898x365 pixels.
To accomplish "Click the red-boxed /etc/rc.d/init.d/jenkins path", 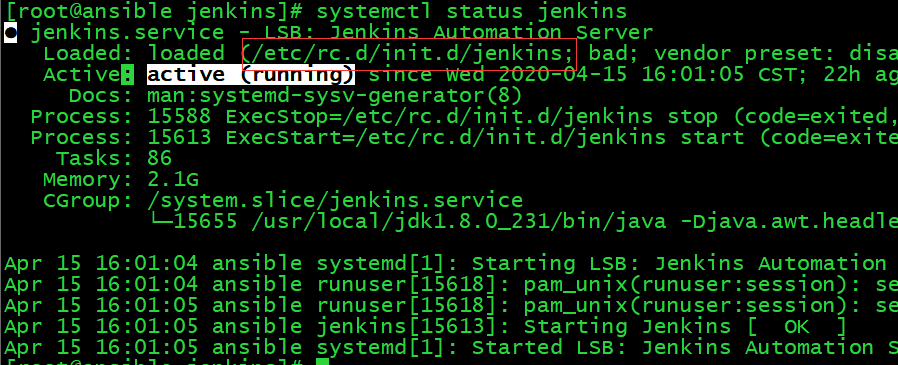I will 409,54.
